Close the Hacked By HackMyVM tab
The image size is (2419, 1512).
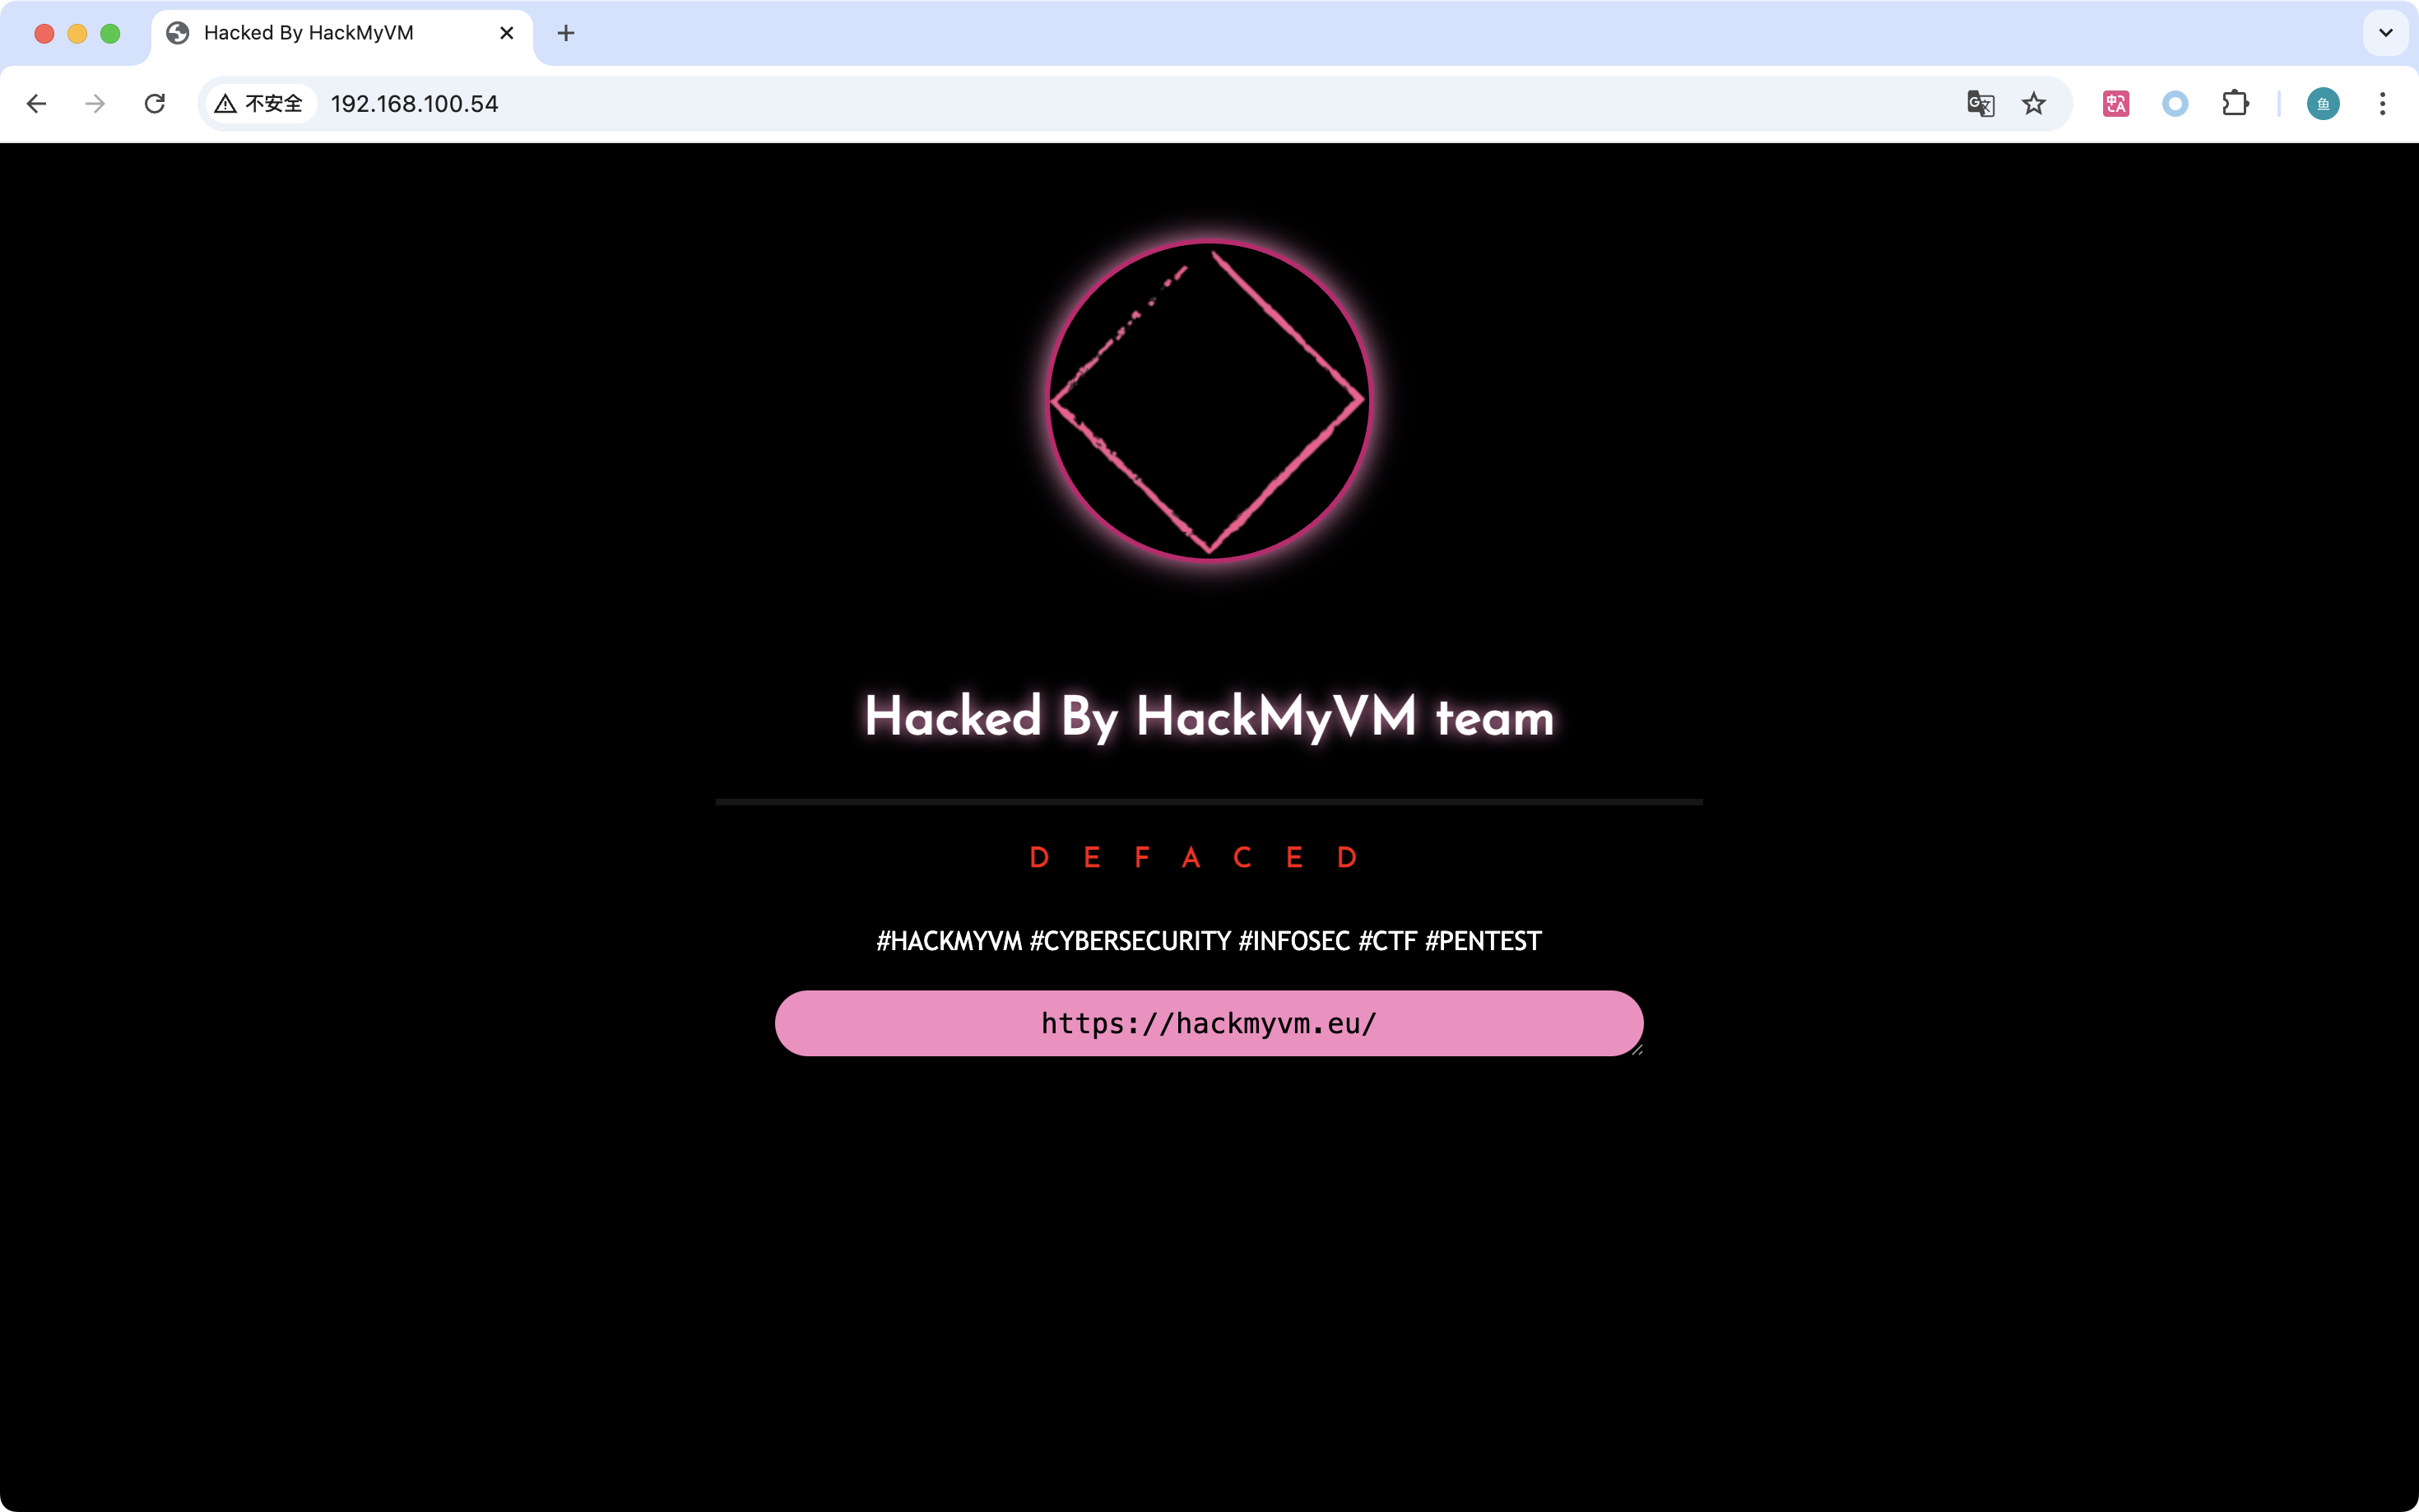pos(507,33)
